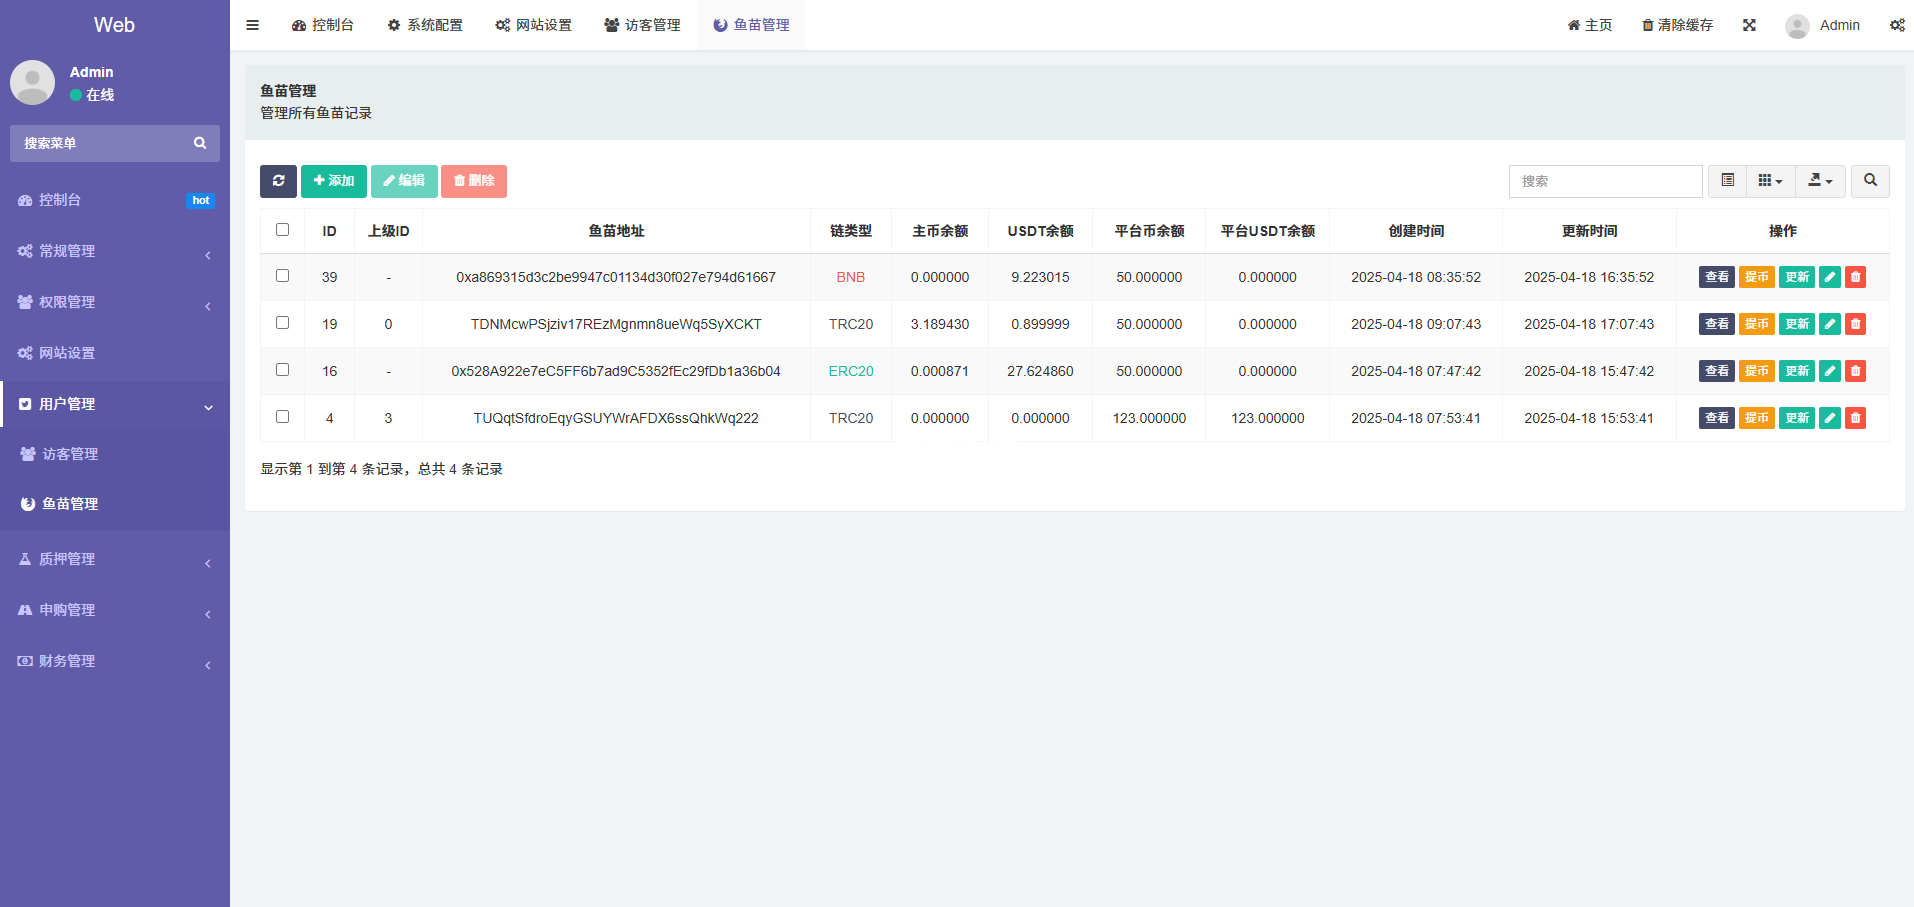
Task: Click orange 提币 button for ID 16
Action: (x=1756, y=371)
